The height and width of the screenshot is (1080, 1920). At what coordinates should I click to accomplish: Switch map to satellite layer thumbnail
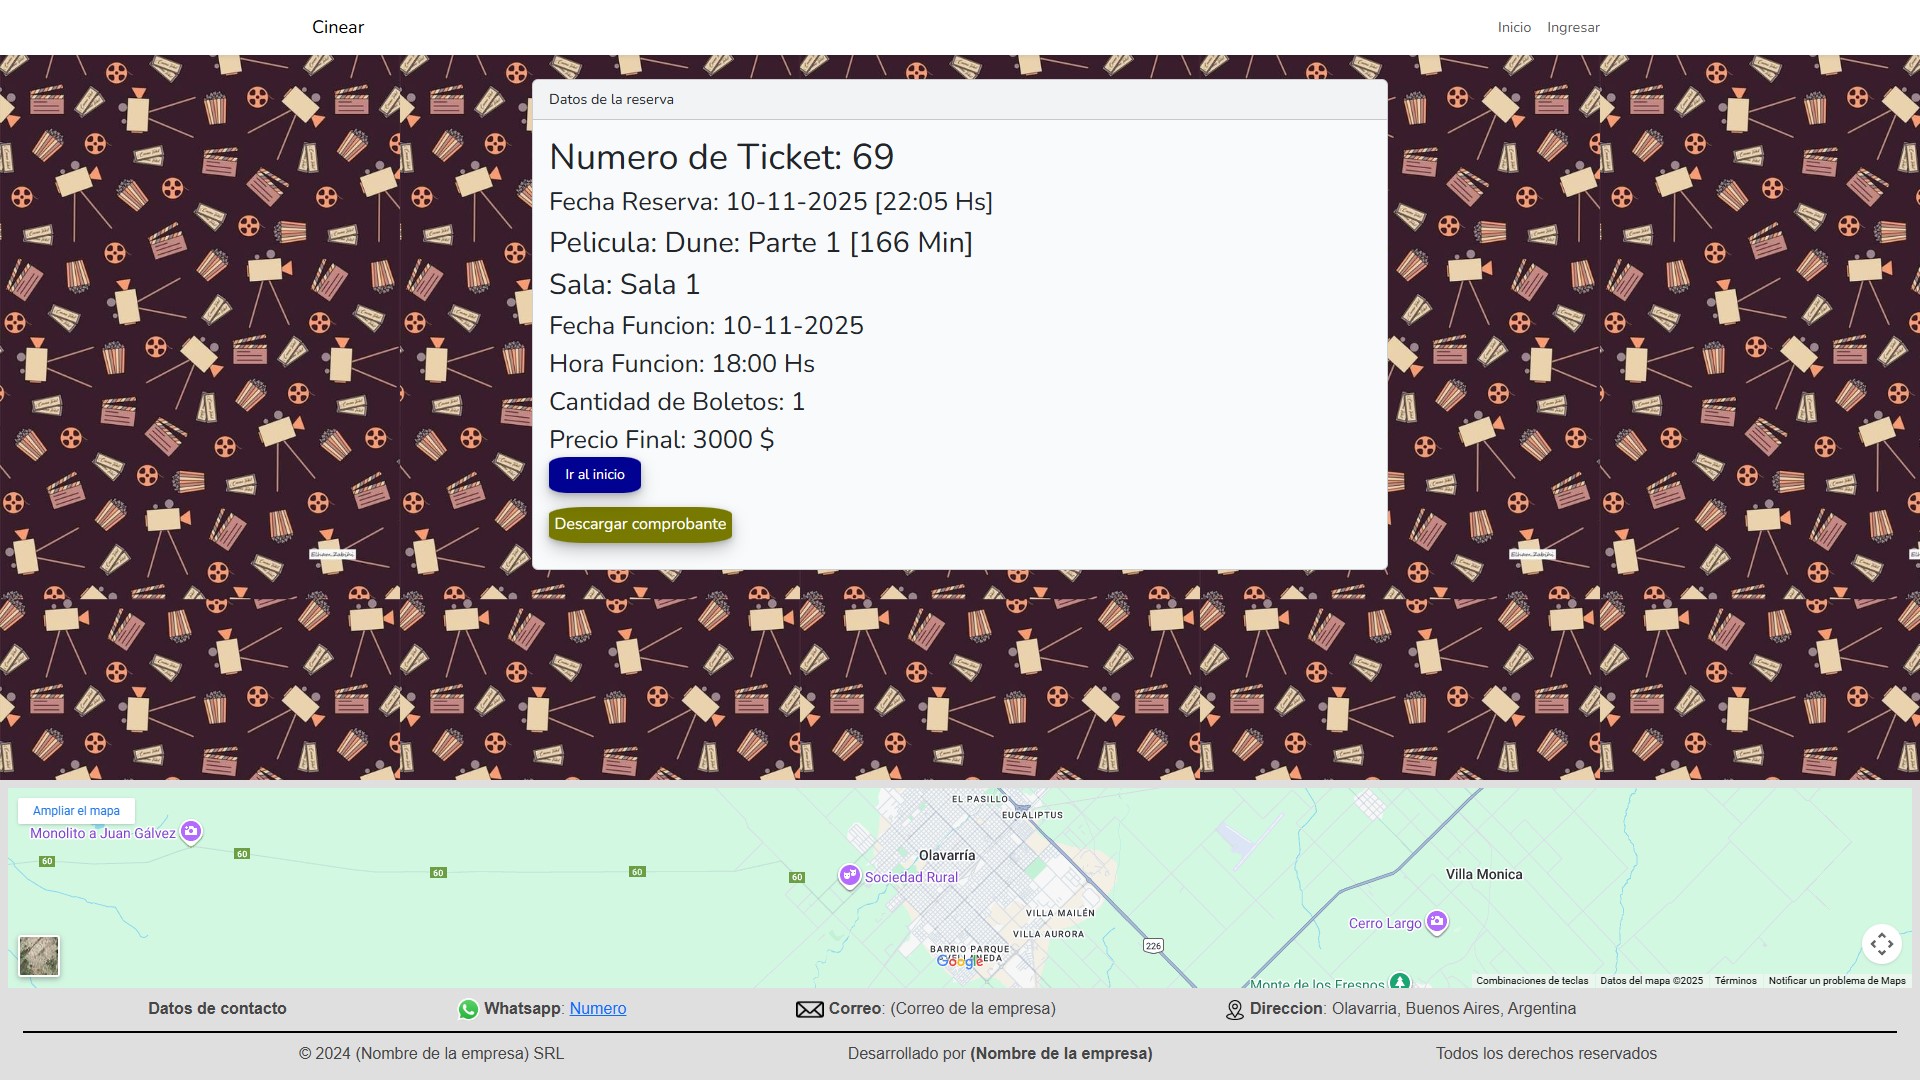coord(39,956)
